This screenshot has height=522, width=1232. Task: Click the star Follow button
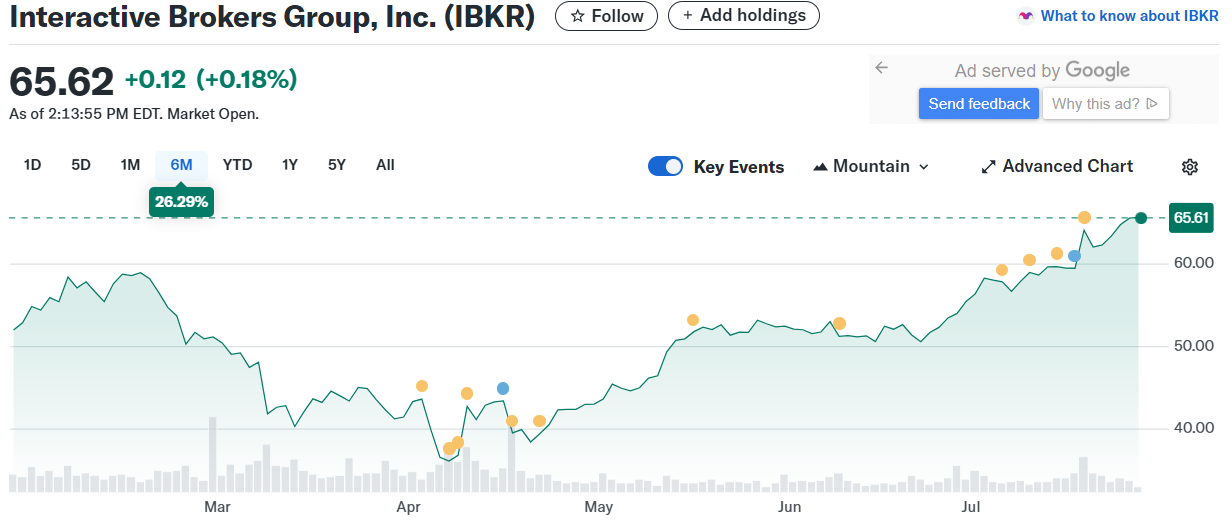(x=607, y=16)
